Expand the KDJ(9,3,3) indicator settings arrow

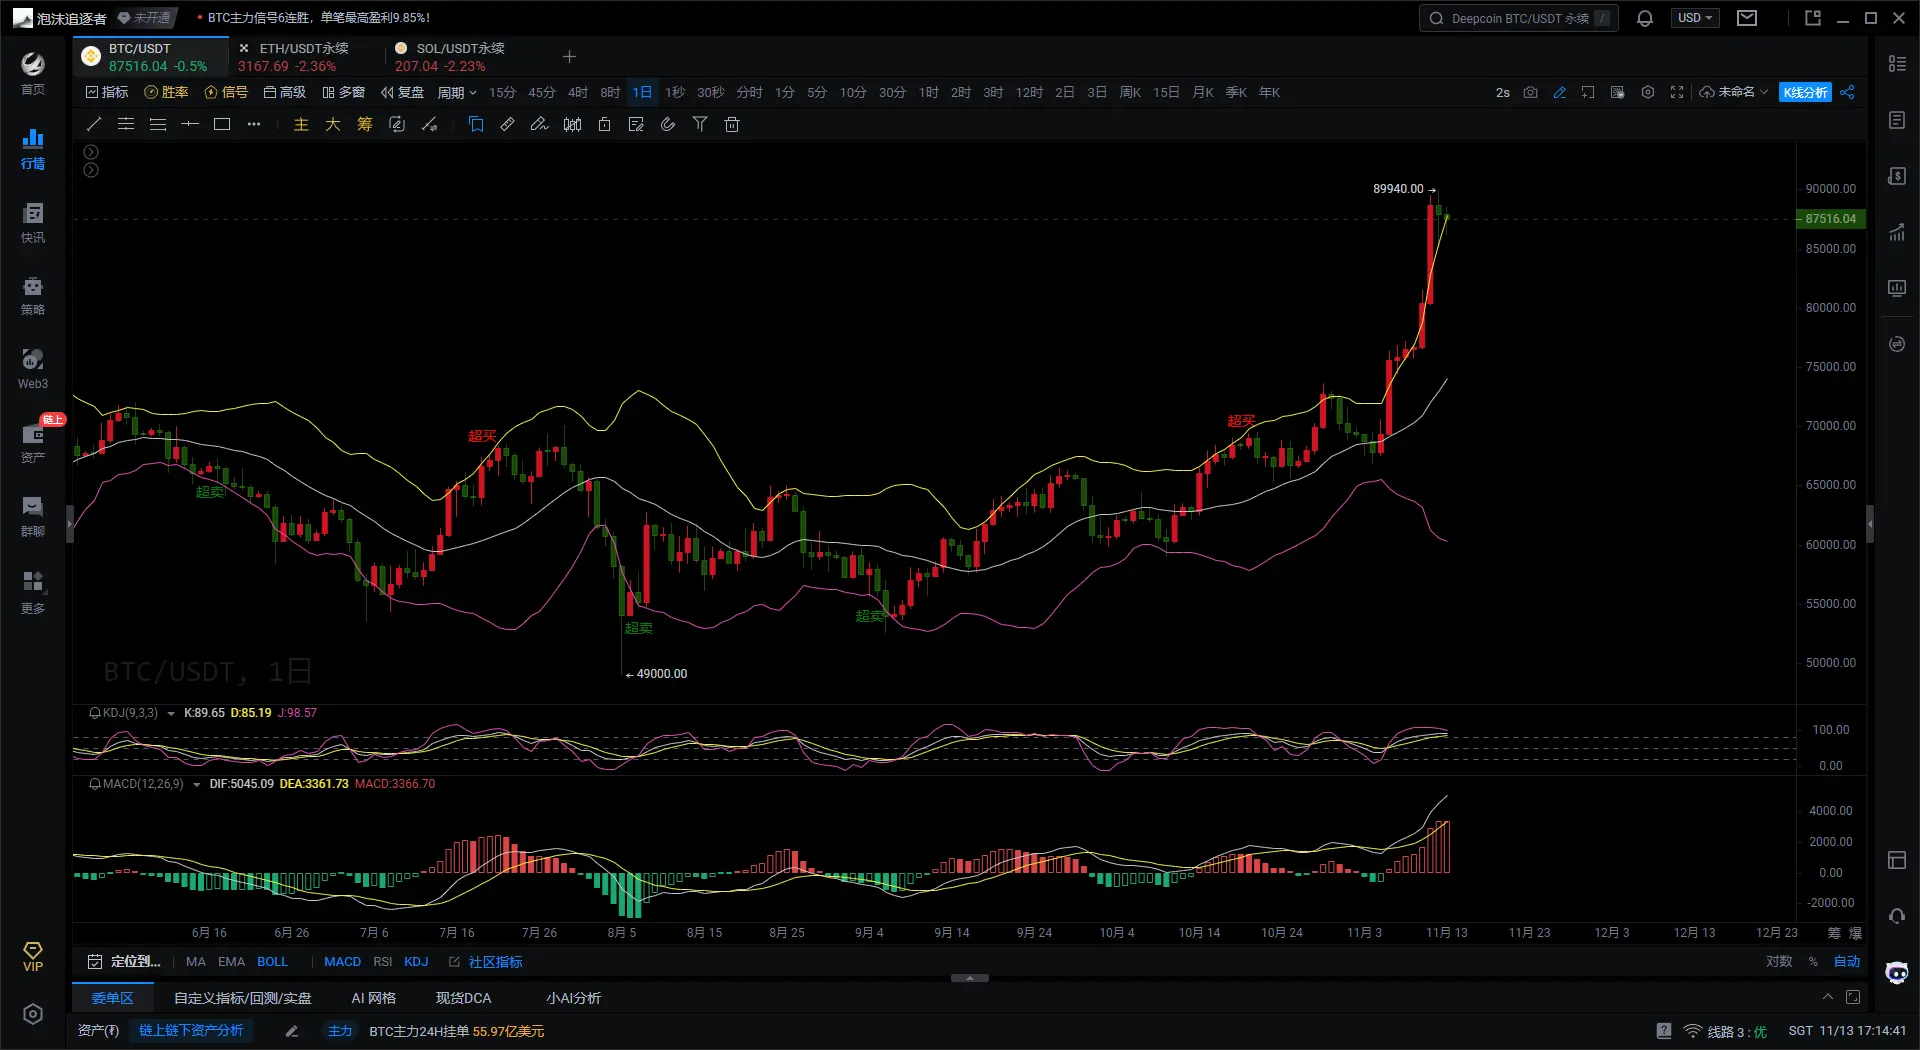pos(171,714)
